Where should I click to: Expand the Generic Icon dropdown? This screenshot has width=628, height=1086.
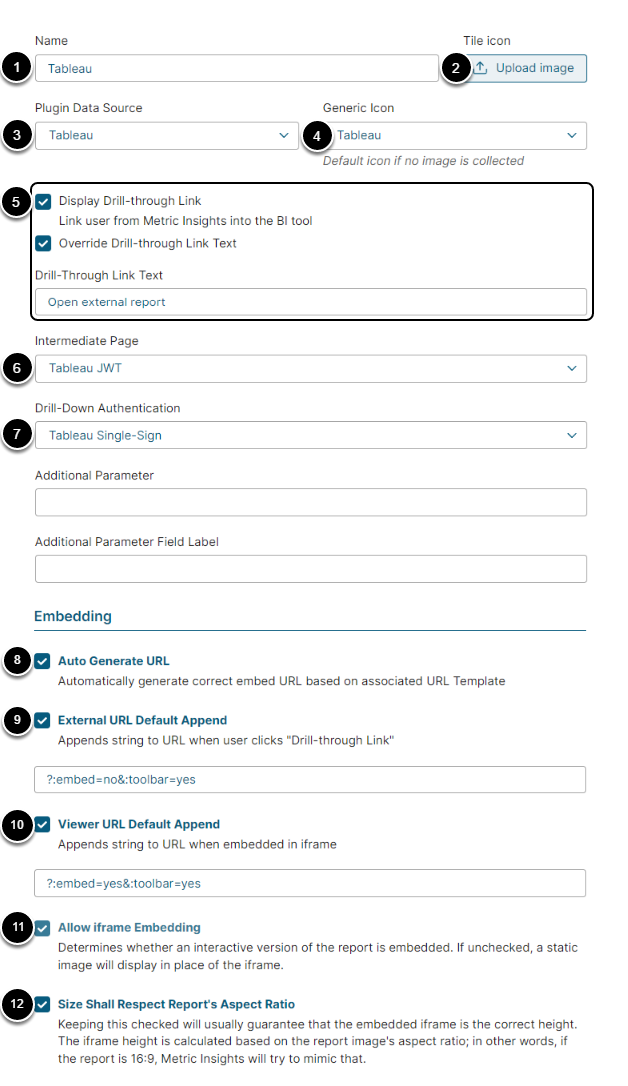coord(456,136)
